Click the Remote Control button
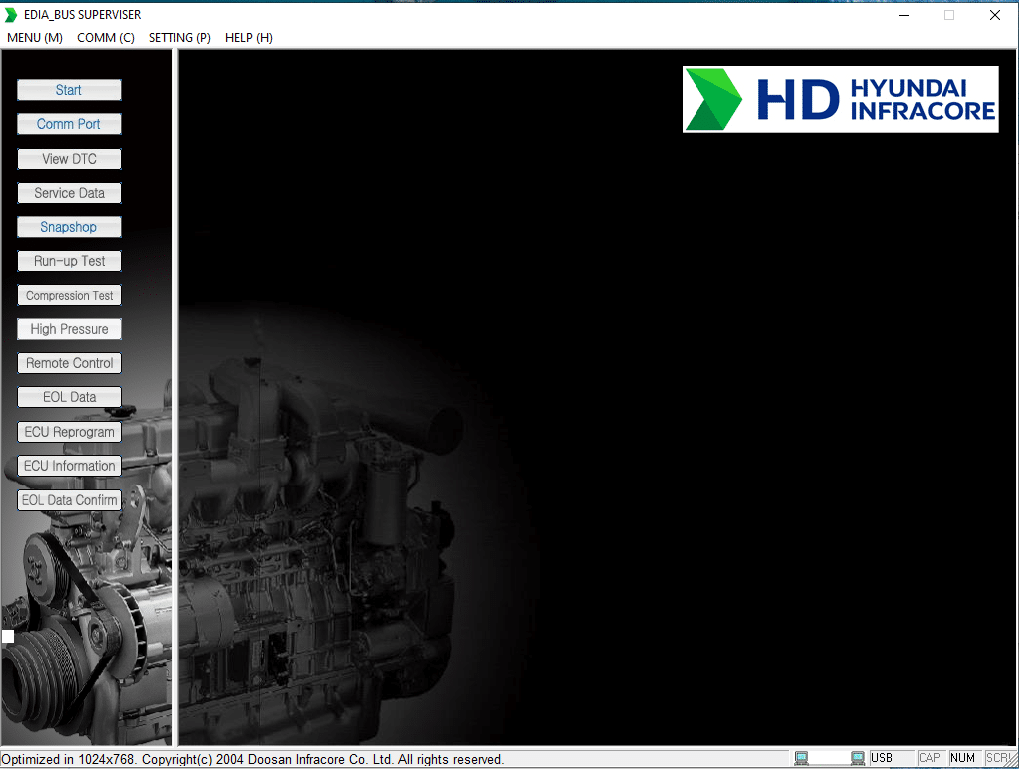1019x769 pixels. pyautogui.click(x=69, y=363)
